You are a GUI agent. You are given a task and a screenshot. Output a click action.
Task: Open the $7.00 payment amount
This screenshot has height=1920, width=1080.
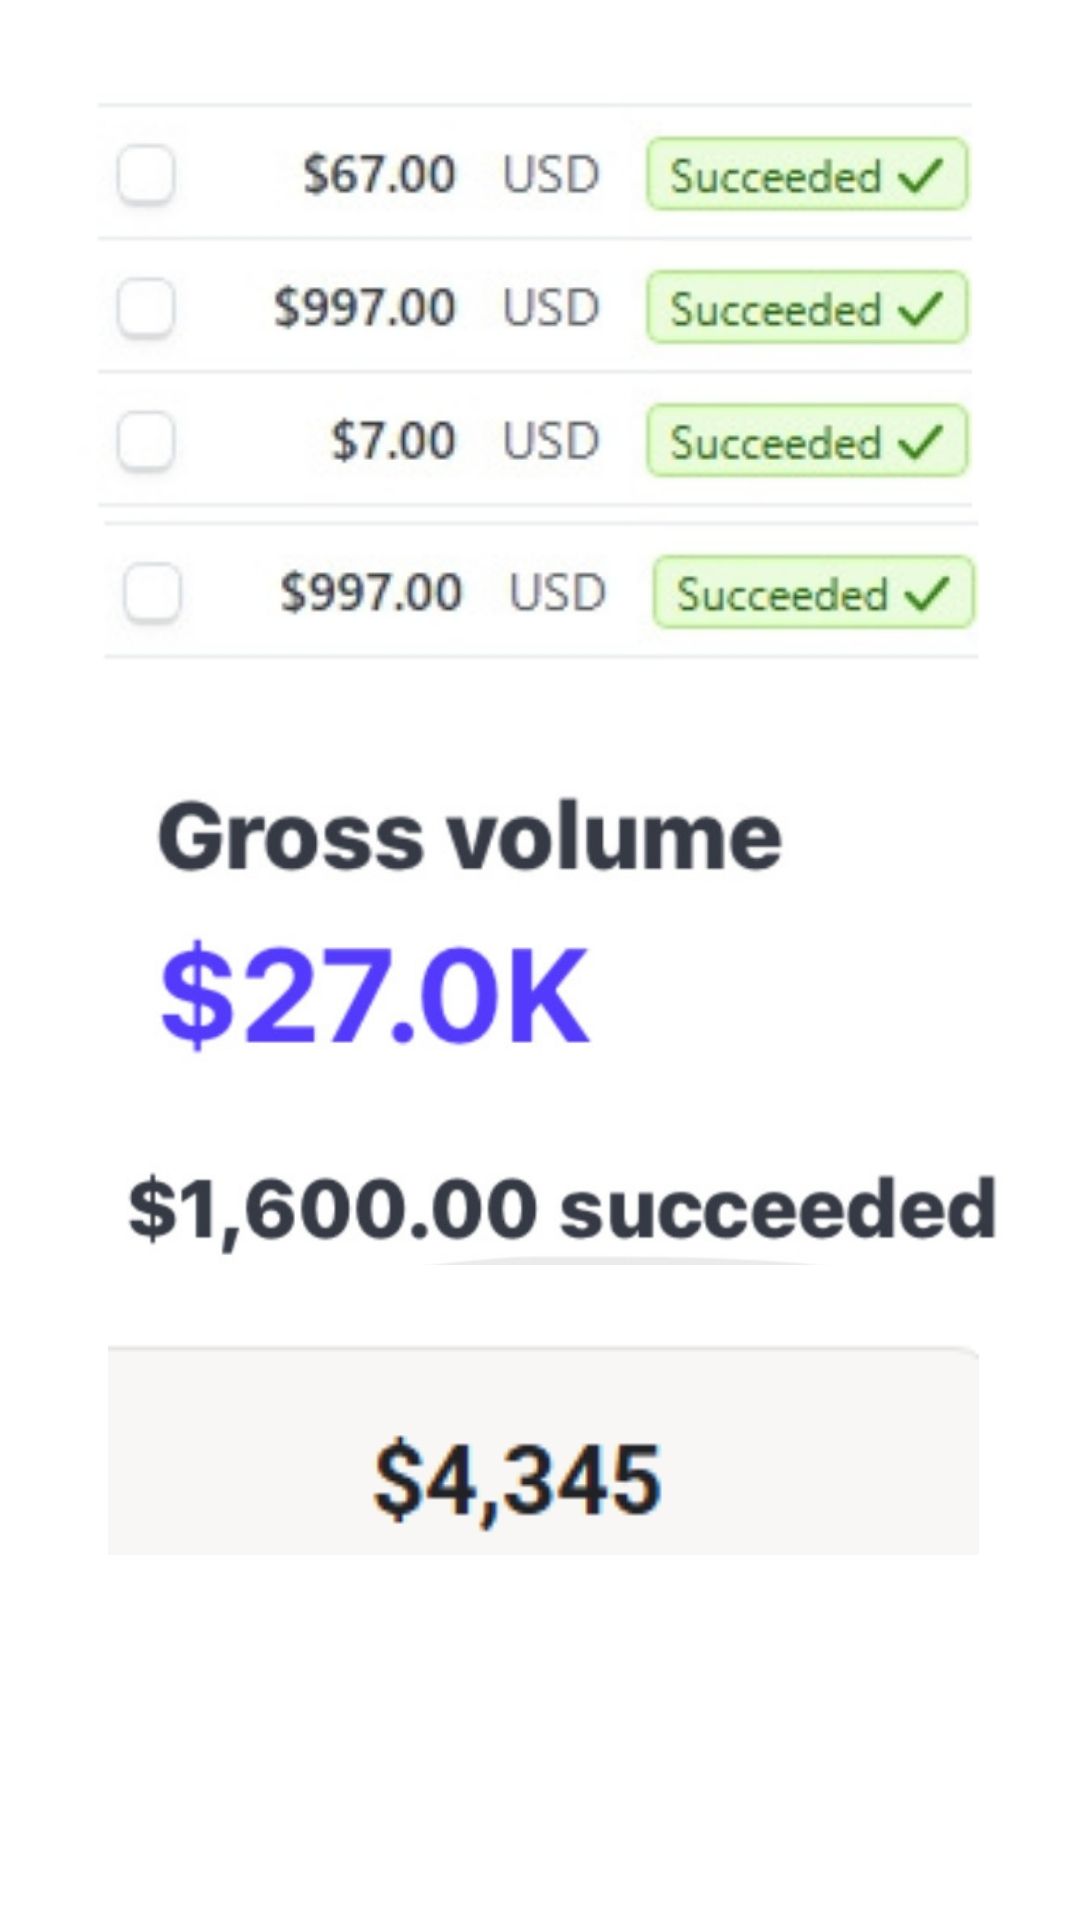(394, 441)
